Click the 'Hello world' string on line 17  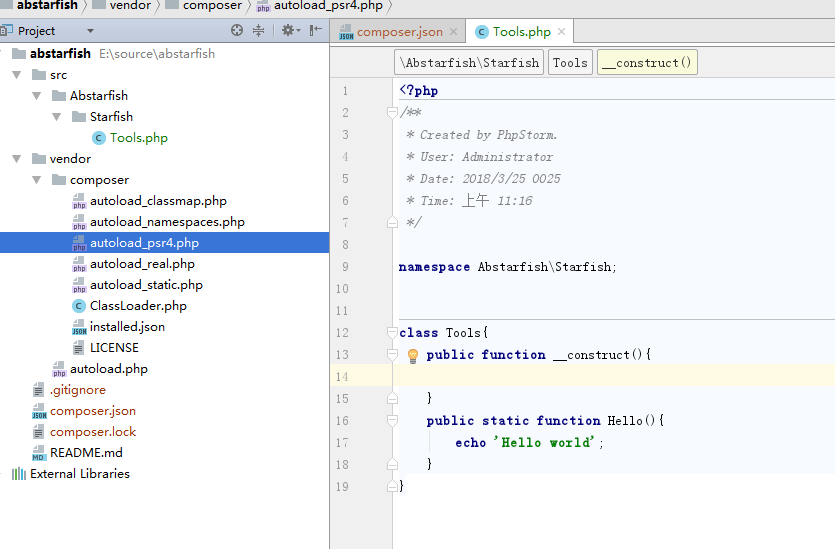(x=543, y=443)
